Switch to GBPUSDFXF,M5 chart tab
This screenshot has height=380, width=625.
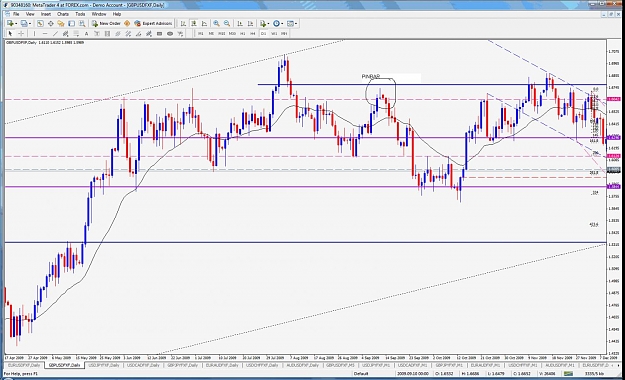[340, 365]
